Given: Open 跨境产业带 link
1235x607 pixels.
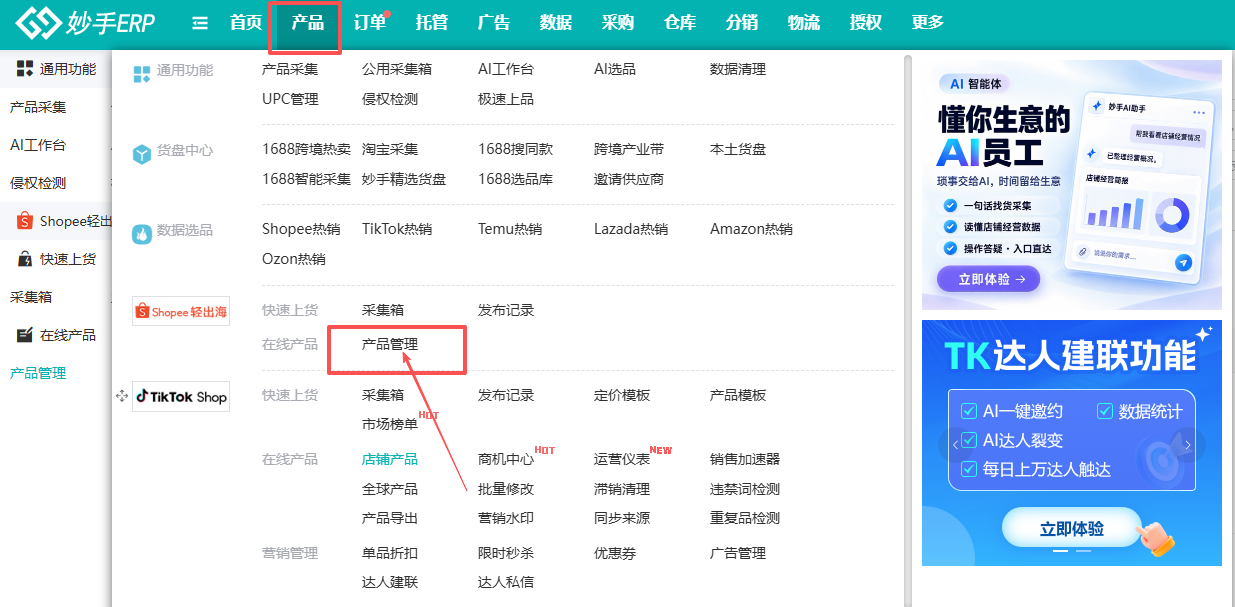Looking at the screenshot, I should pyautogui.click(x=629, y=149).
